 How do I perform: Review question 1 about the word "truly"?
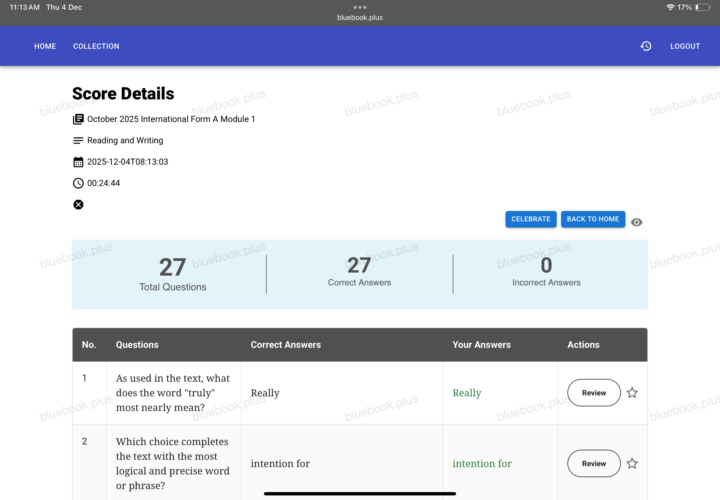(594, 393)
